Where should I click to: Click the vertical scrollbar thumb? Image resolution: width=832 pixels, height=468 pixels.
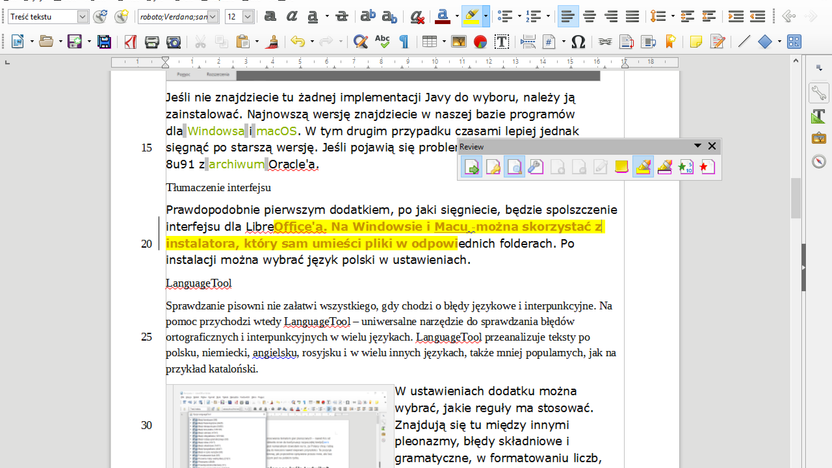pyautogui.click(x=795, y=198)
